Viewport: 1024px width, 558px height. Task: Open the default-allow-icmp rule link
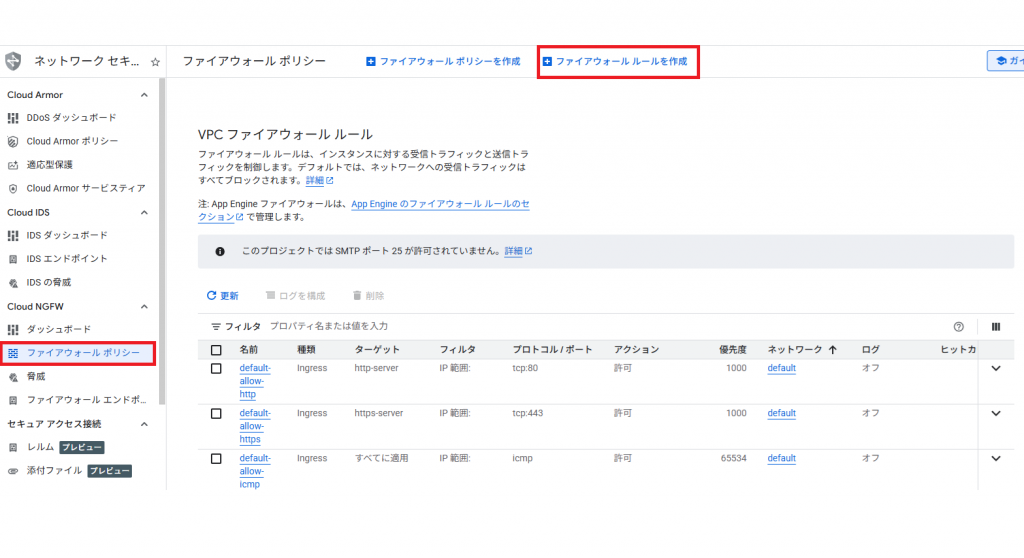tap(253, 471)
